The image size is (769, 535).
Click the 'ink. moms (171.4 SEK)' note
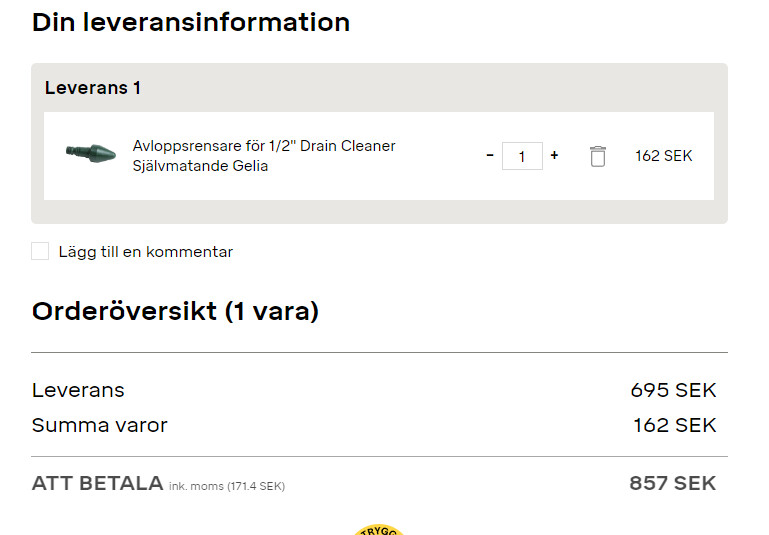(x=226, y=487)
